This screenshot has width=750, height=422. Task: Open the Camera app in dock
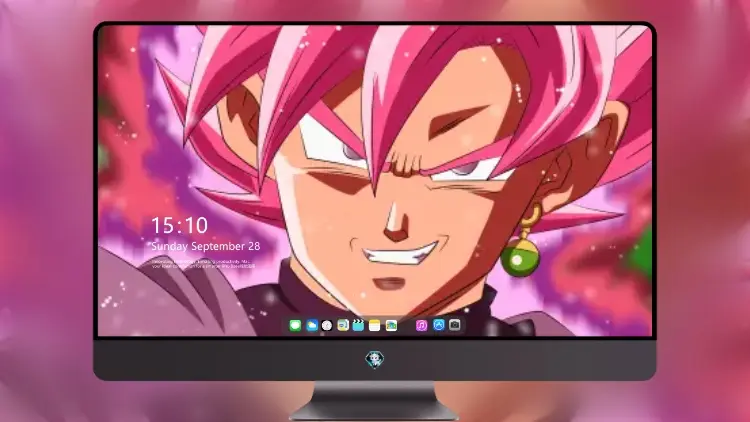tap(455, 325)
